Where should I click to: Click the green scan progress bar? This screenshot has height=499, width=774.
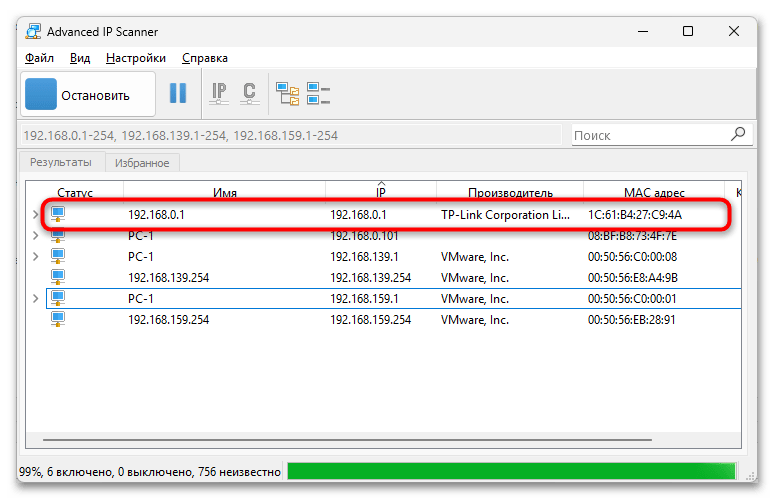pos(511,471)
